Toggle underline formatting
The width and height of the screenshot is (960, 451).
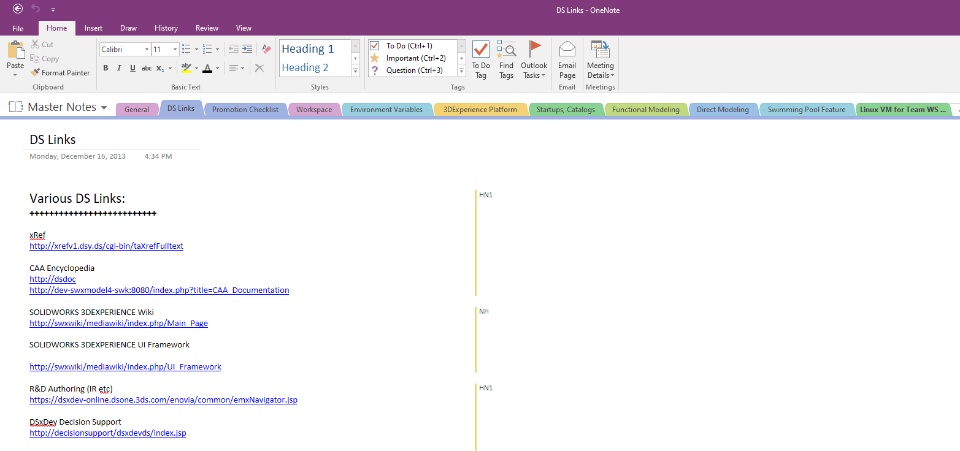[133, 69]
